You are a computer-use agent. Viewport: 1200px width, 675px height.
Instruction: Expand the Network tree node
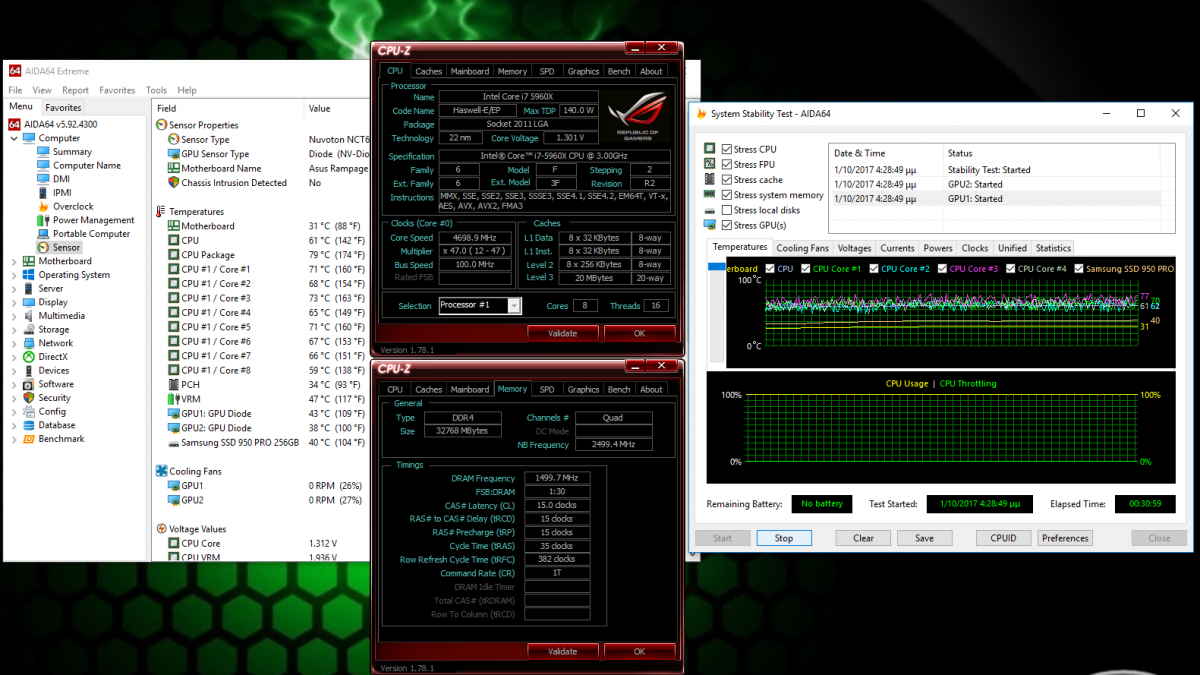coord(14,343)
